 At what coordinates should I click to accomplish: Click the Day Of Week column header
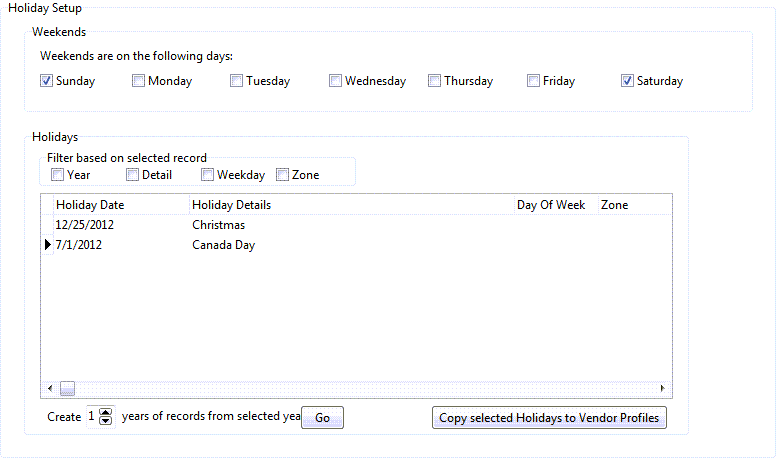pos(553,205)
